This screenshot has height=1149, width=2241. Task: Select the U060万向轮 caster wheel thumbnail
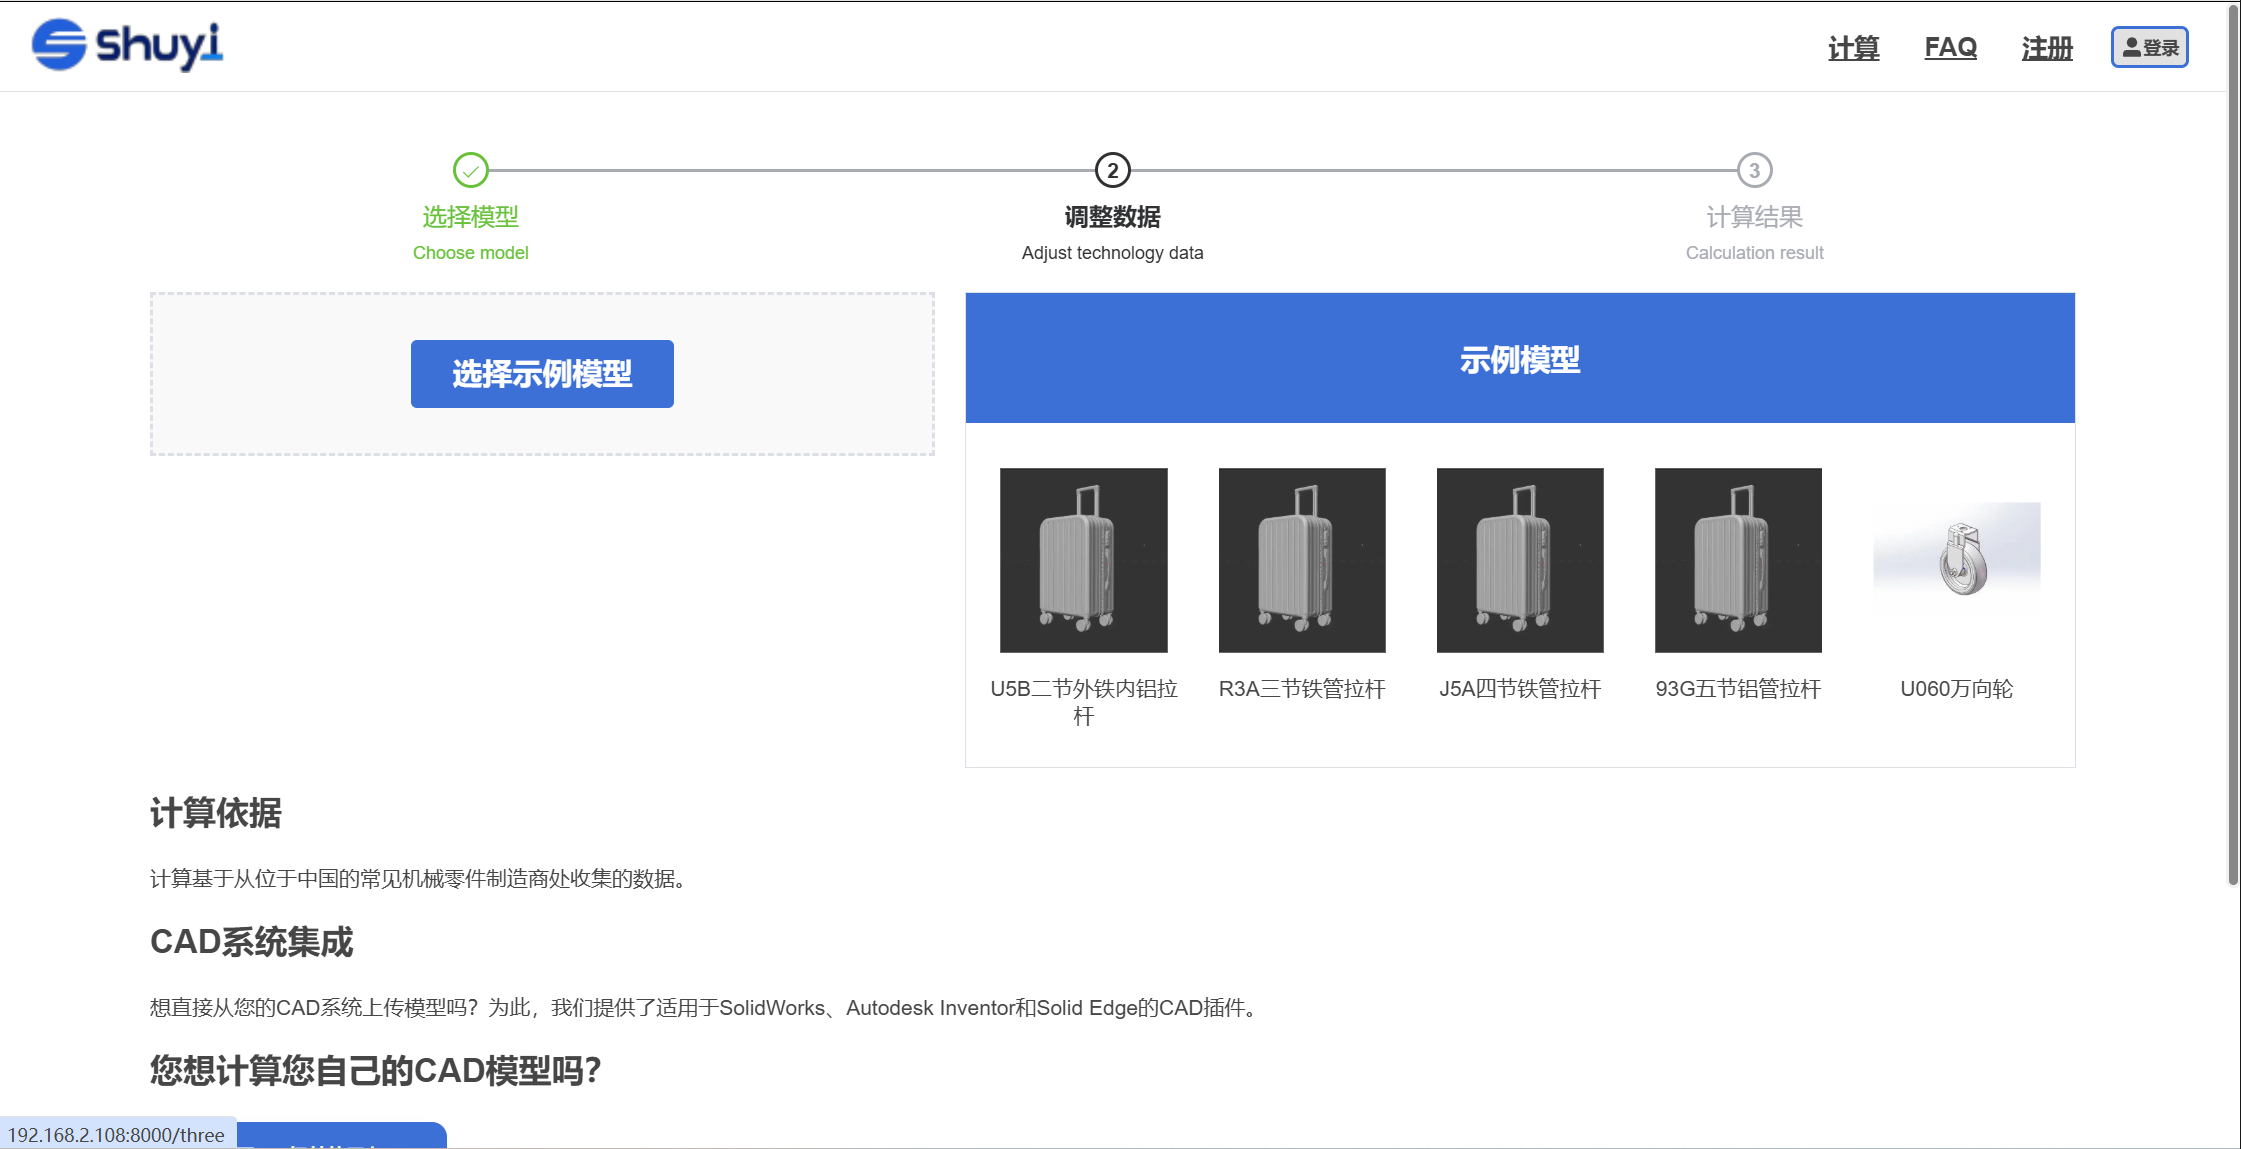(1956, 560)
